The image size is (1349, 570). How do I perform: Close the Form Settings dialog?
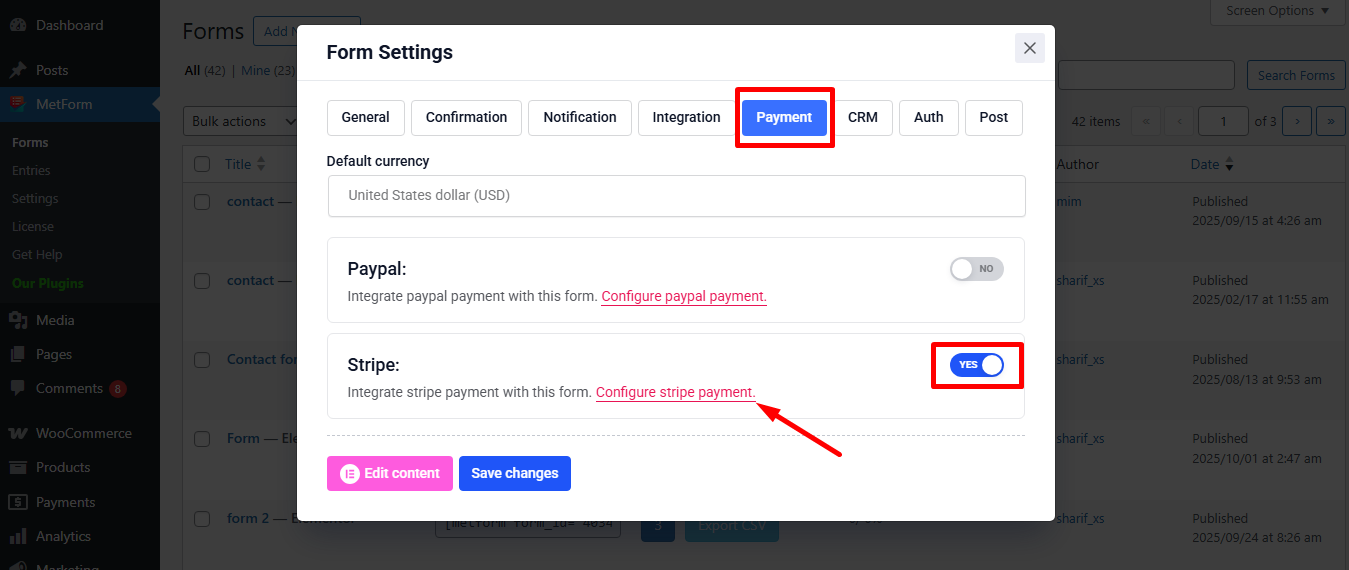1029,48
